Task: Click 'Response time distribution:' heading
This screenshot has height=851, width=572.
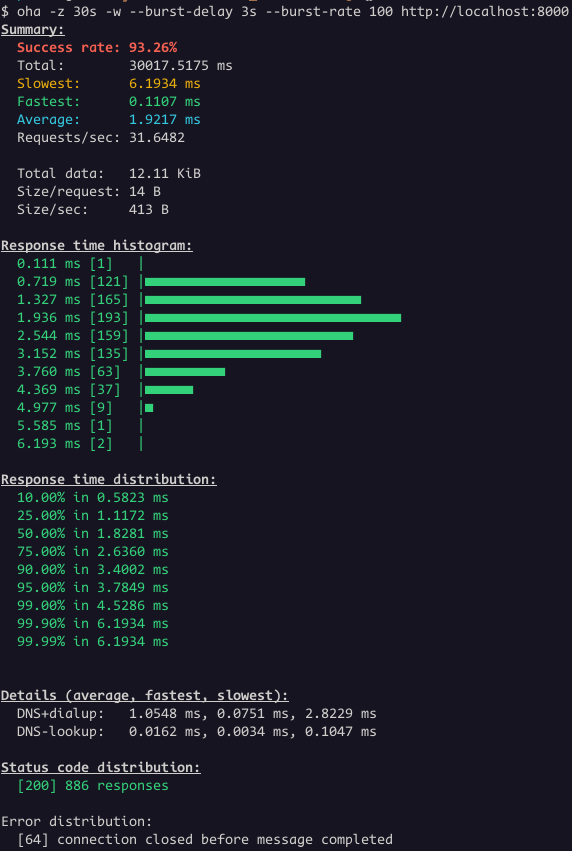Action: click(109, 479)
